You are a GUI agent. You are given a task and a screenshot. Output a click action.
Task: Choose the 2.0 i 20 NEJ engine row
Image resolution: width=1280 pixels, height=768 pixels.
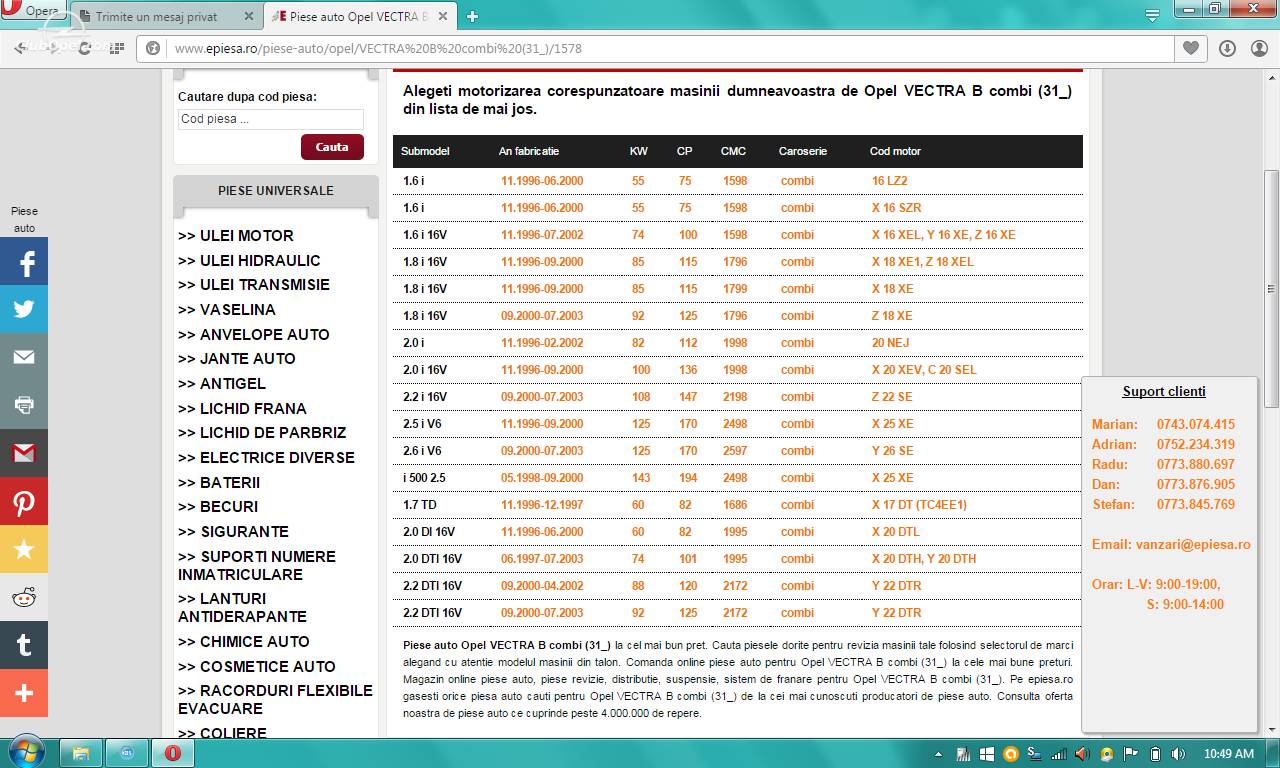737,343
